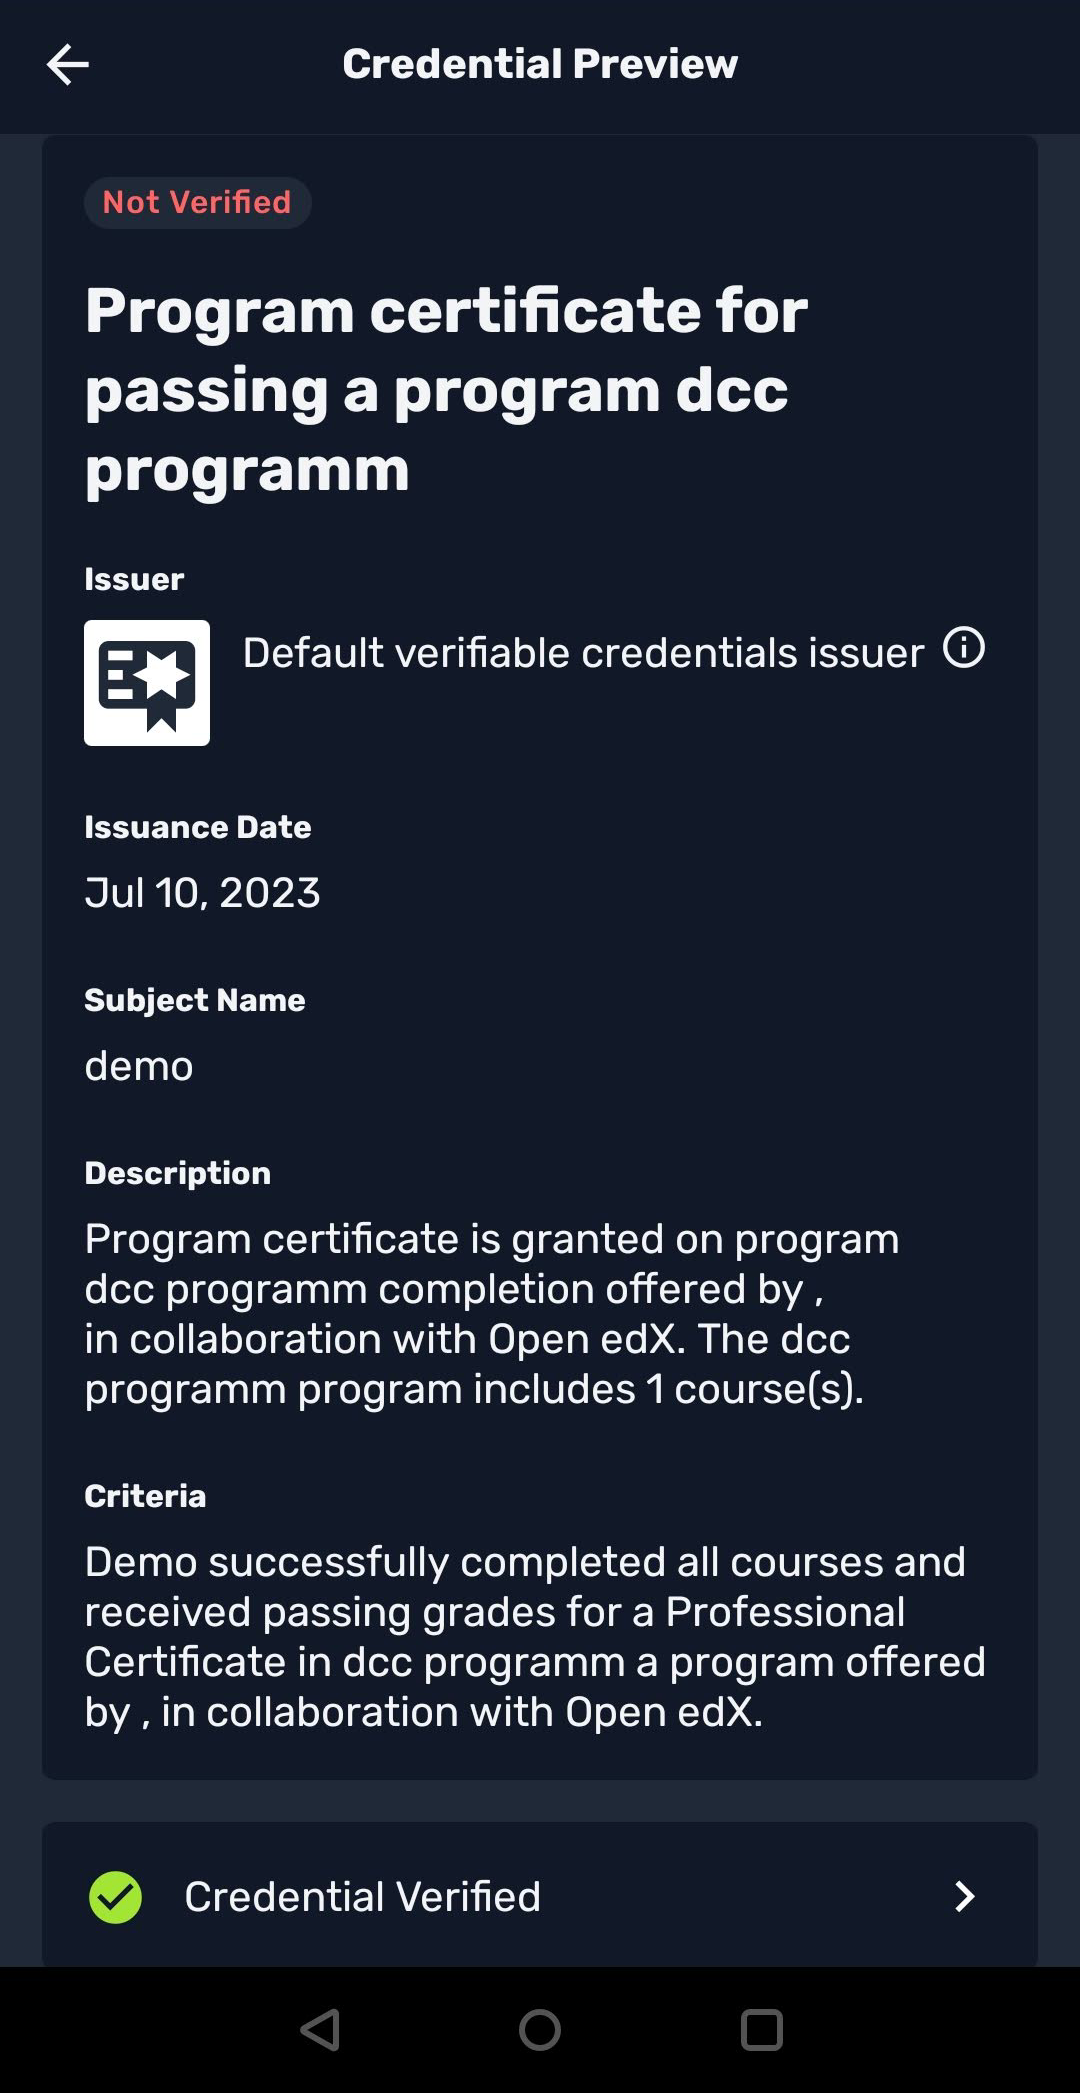
Task: Tap the Not Verified status badge
Action: click(x=197, y=203)
